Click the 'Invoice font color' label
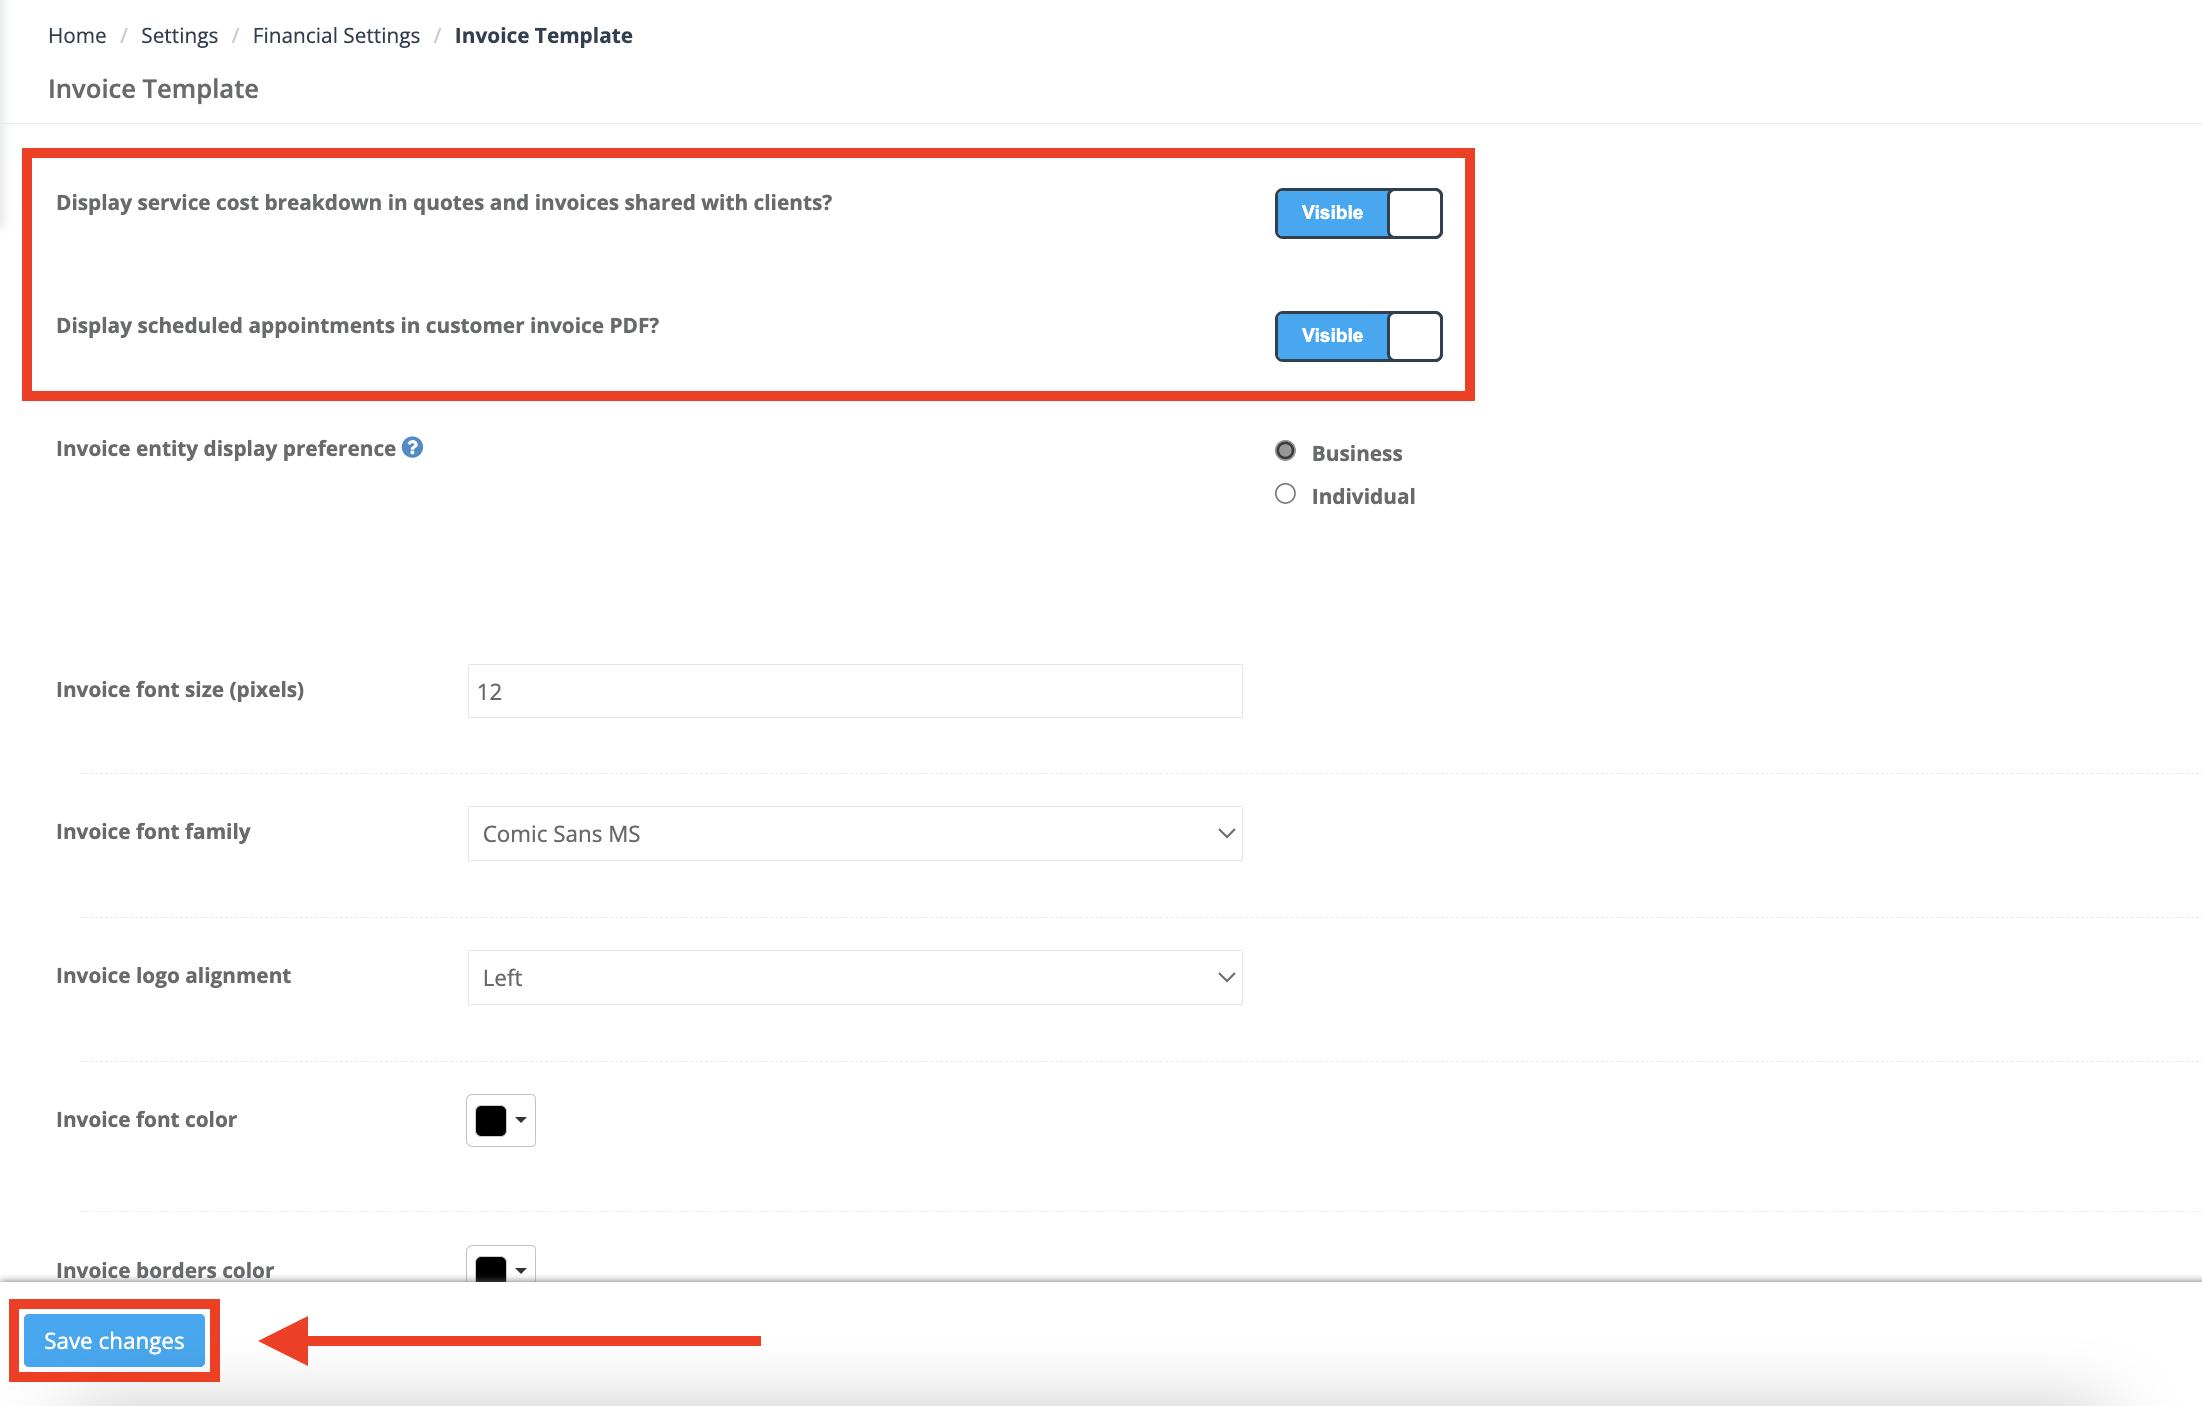Image resolution: width=2202 pixels, height=1406 pixels. click(x=146, y=1120)
